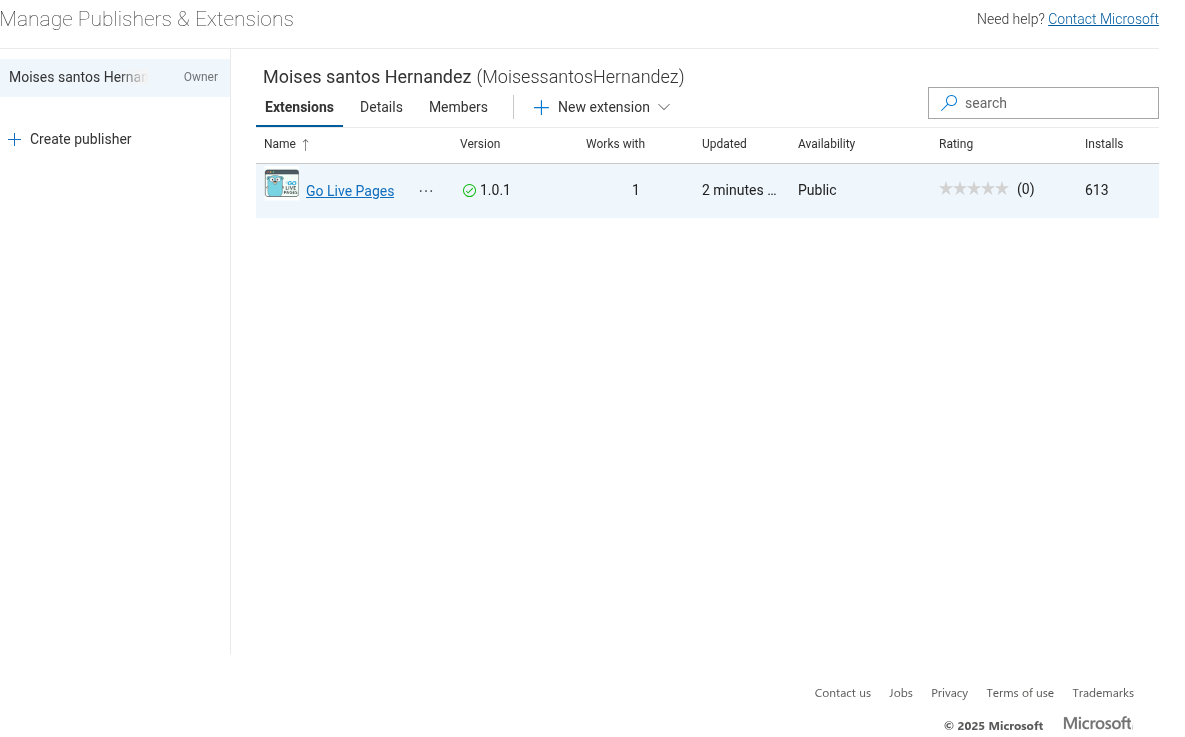This screenshot has width=1185, height=737.
Task: Click the green verified checkmark beside version 1.0.1
Action: pos(469,190)
